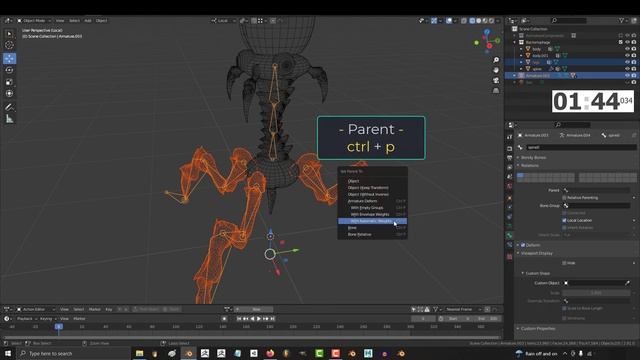
Task: Toggle camera view from the viewport gizmo
Action: tap(496, 80)
